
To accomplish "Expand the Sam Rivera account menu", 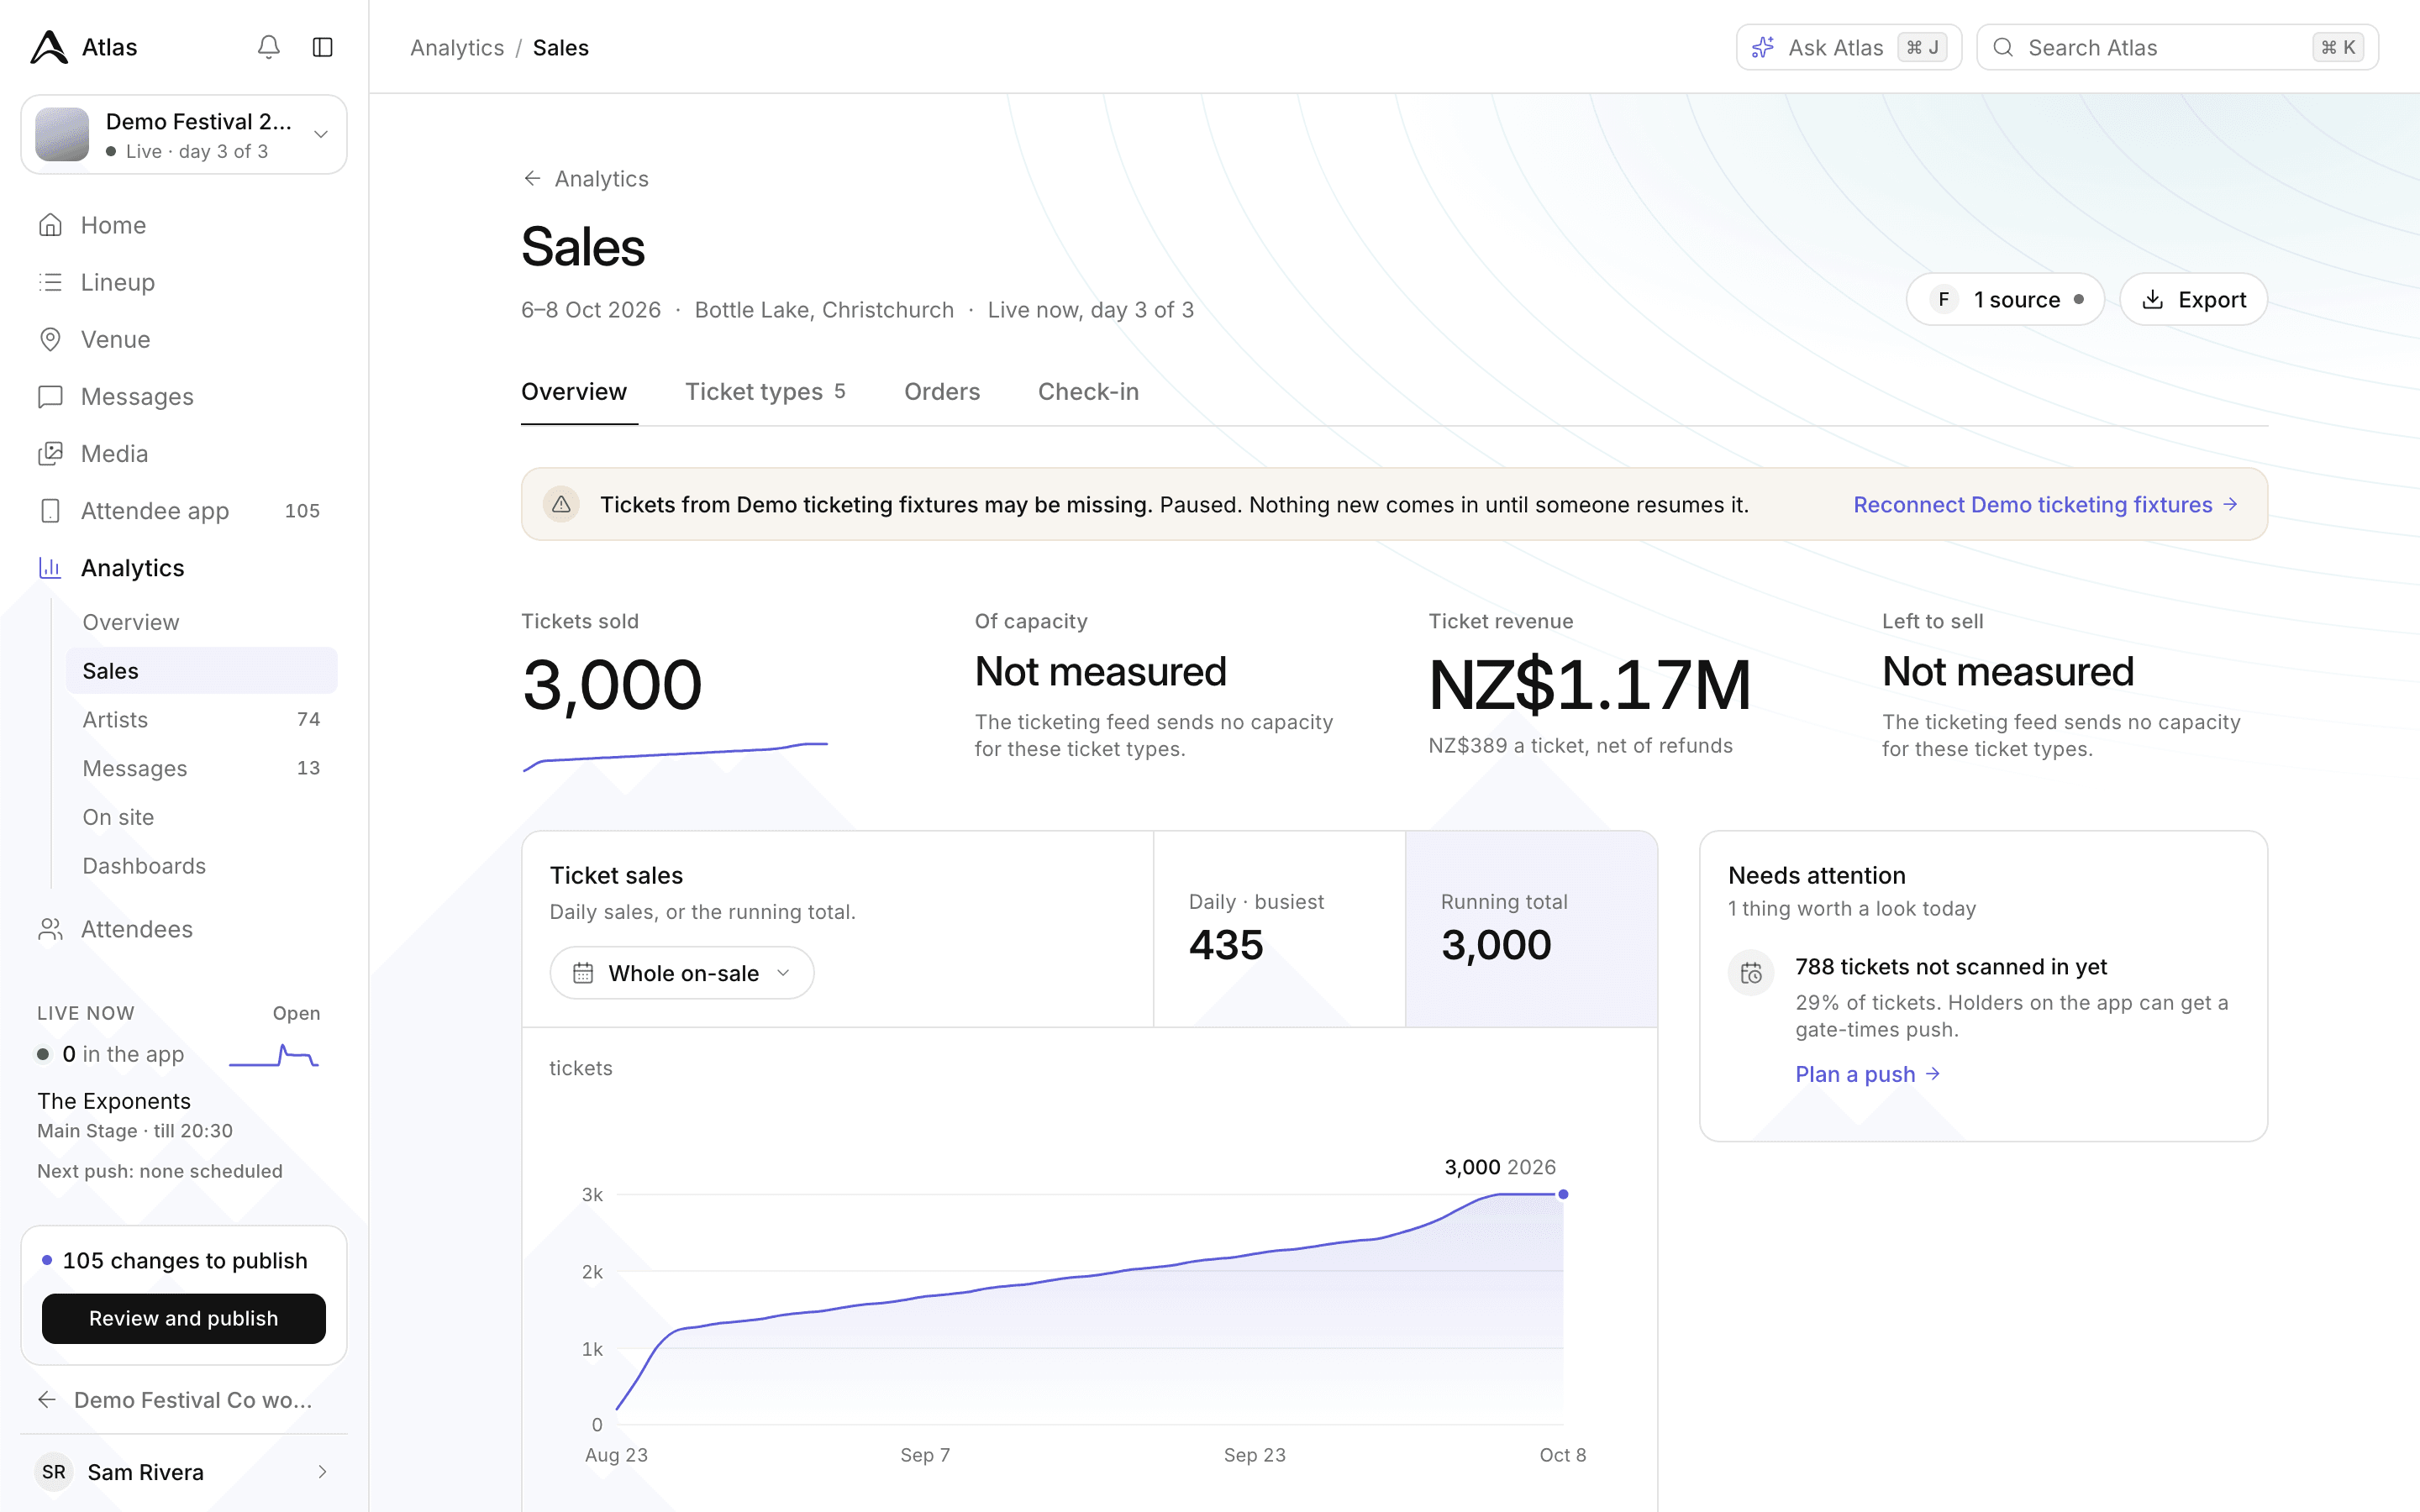I will tap(184, 1471).
